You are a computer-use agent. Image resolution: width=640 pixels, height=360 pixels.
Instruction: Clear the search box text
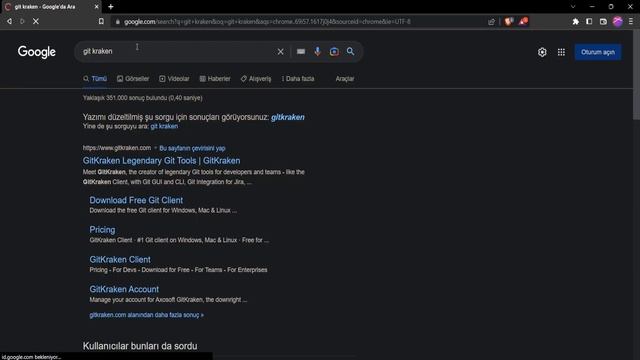(x=280, y=51)
